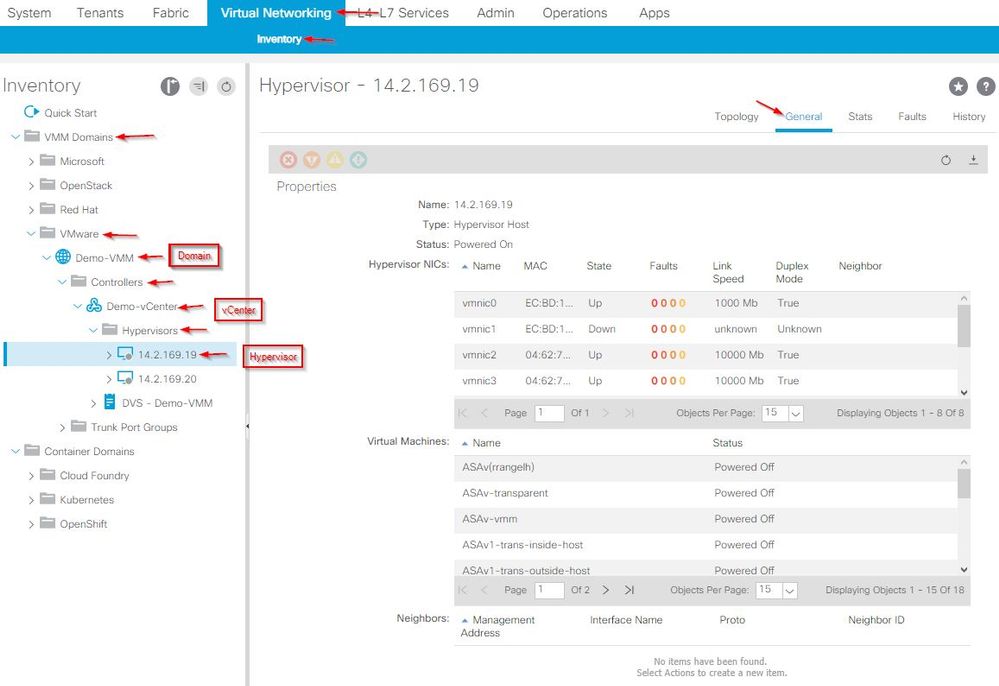Expand the 14.2.169.19 hypervisor node
Viewport: 999px width, 686px height.
(x=109, y=355)
